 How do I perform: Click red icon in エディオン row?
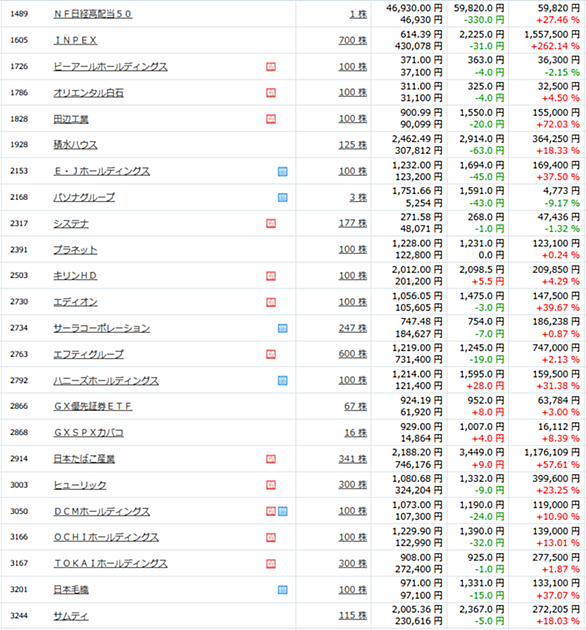(x=271, y=302)
